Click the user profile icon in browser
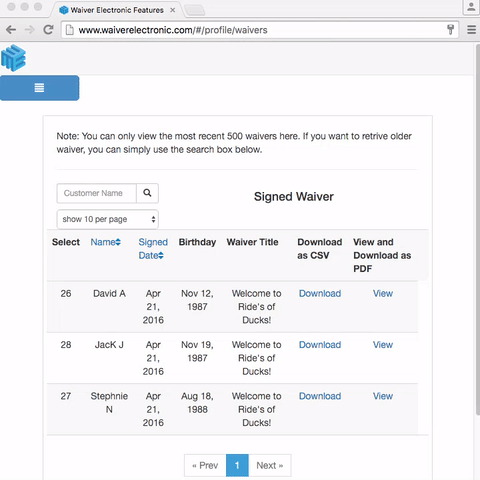This screenshot has width=480, height=480. pos(471,7)
